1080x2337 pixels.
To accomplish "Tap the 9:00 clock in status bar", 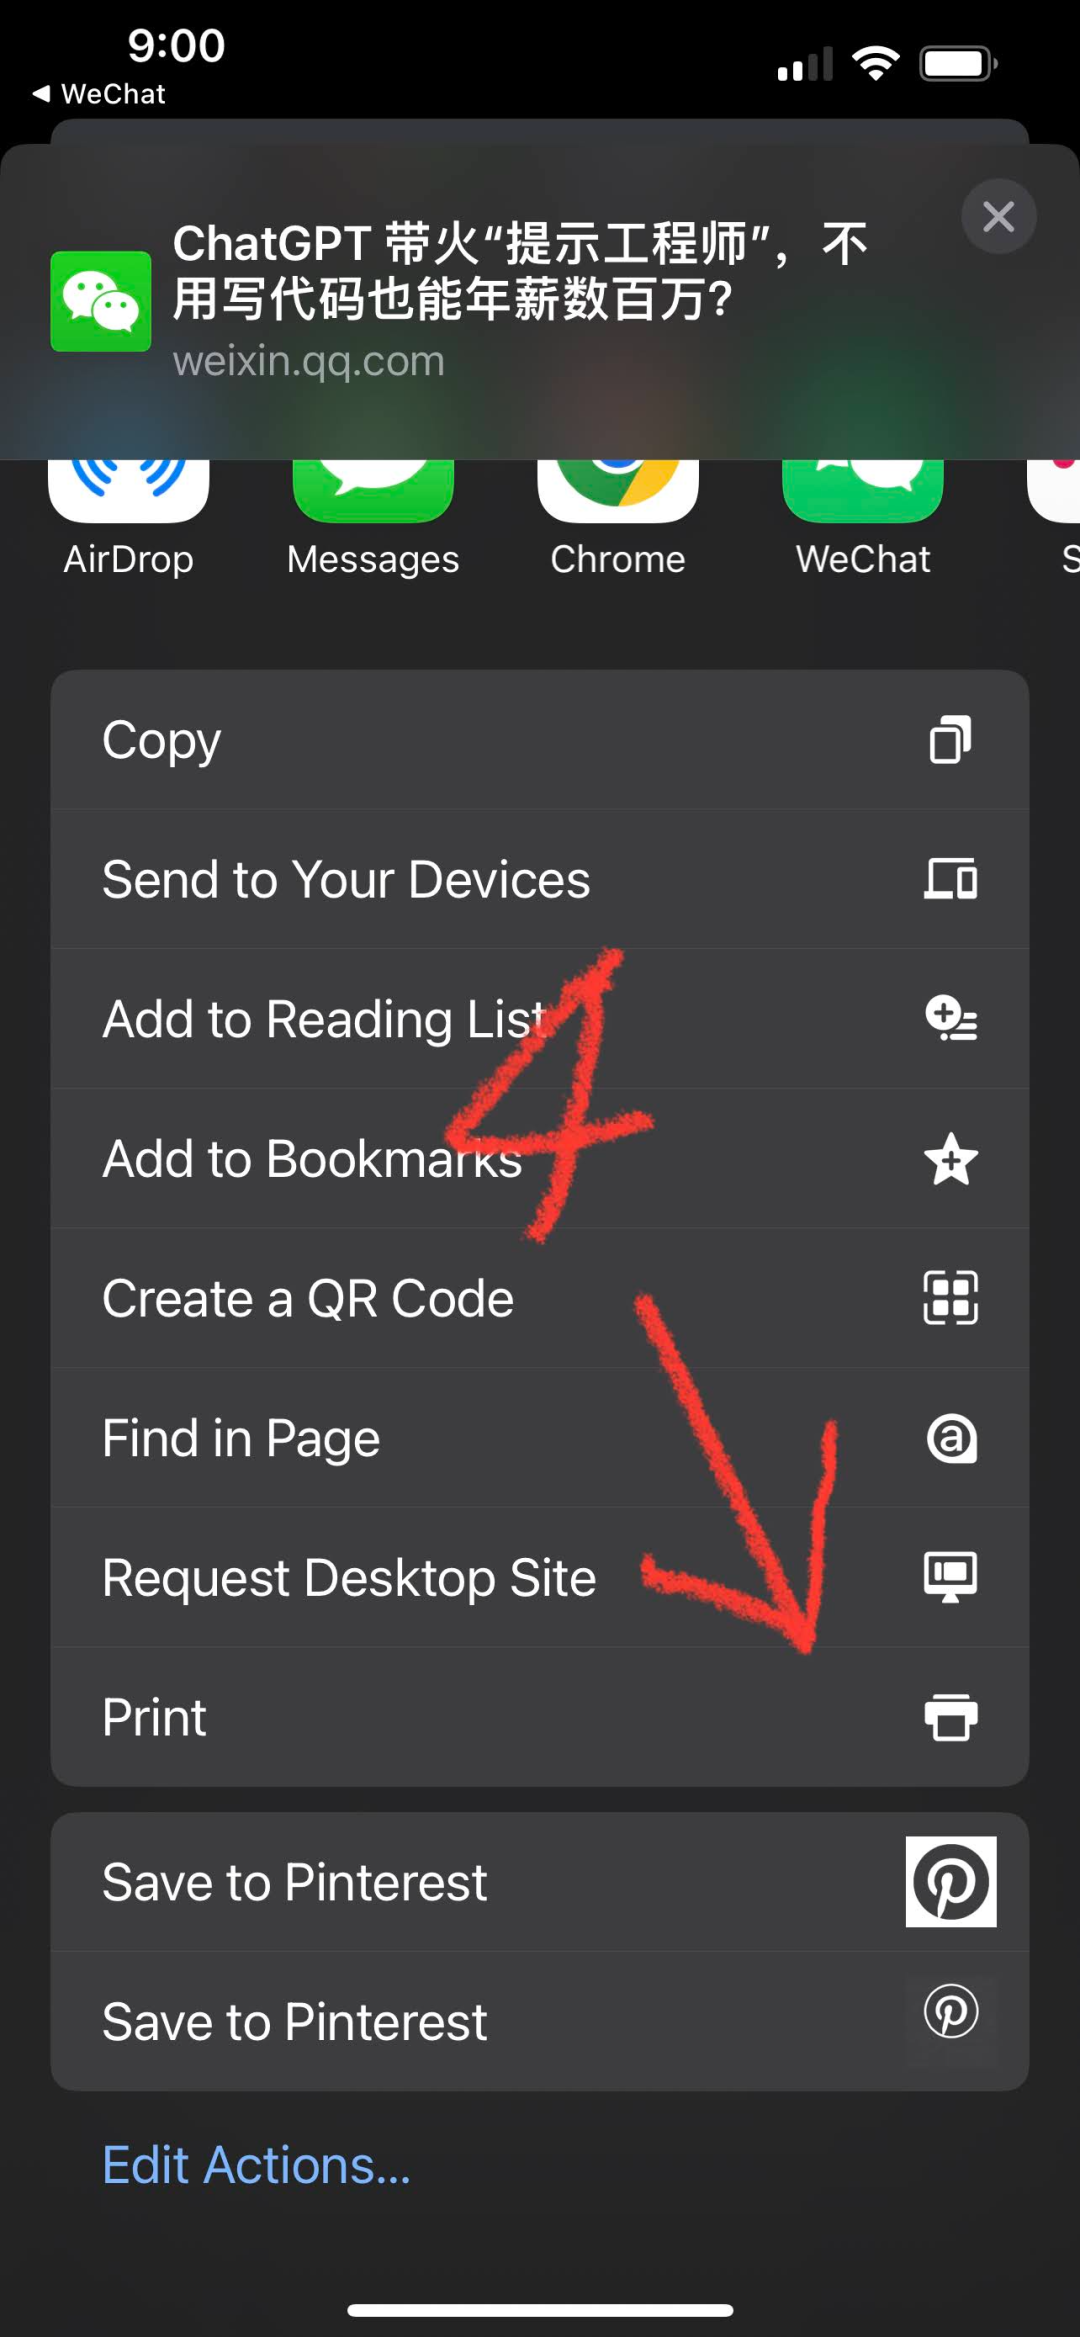I will (x=176, y=46).
